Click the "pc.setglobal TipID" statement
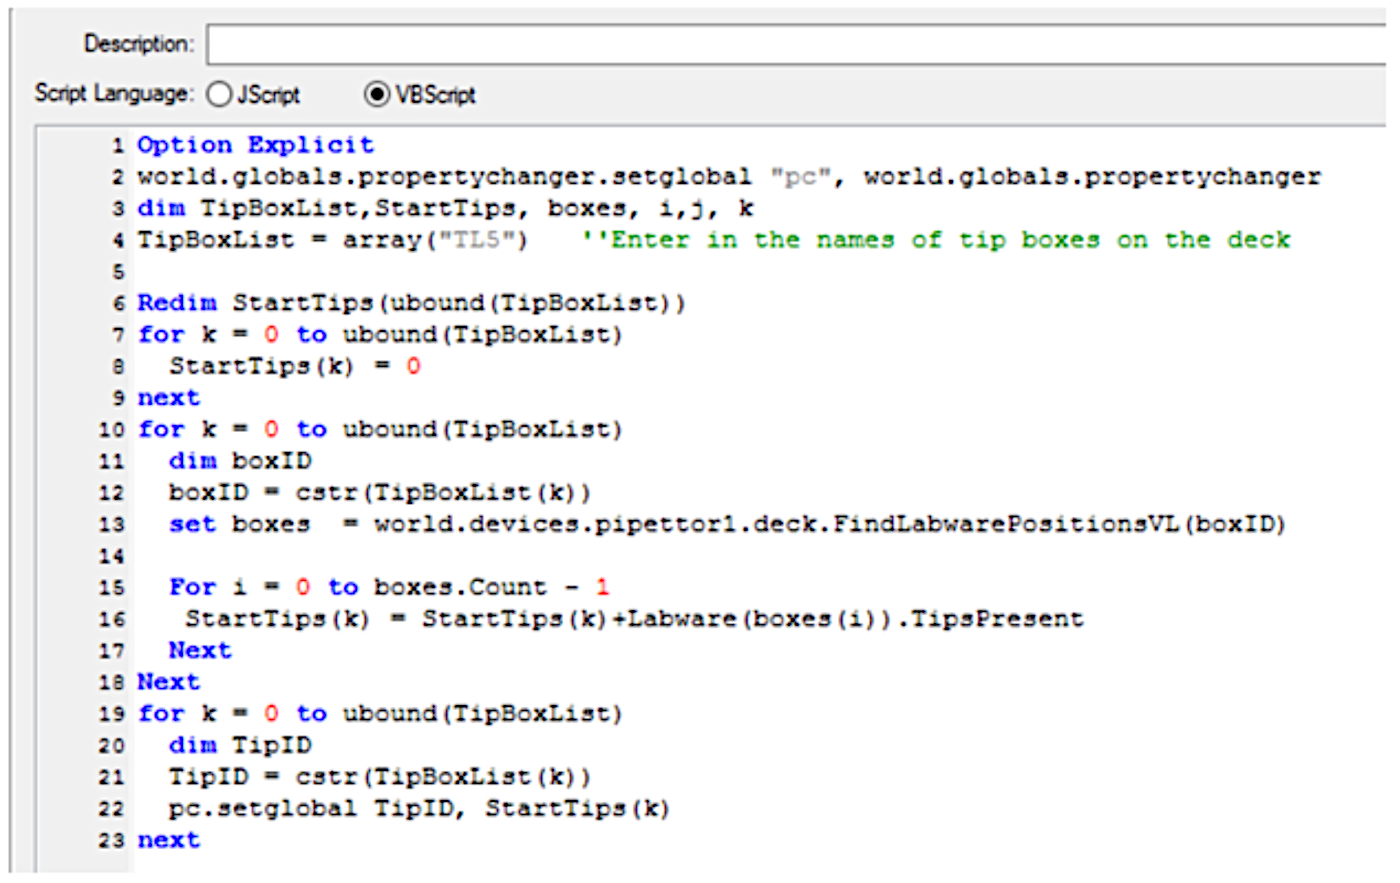The image size is (1400, 883). pos(418,808)
